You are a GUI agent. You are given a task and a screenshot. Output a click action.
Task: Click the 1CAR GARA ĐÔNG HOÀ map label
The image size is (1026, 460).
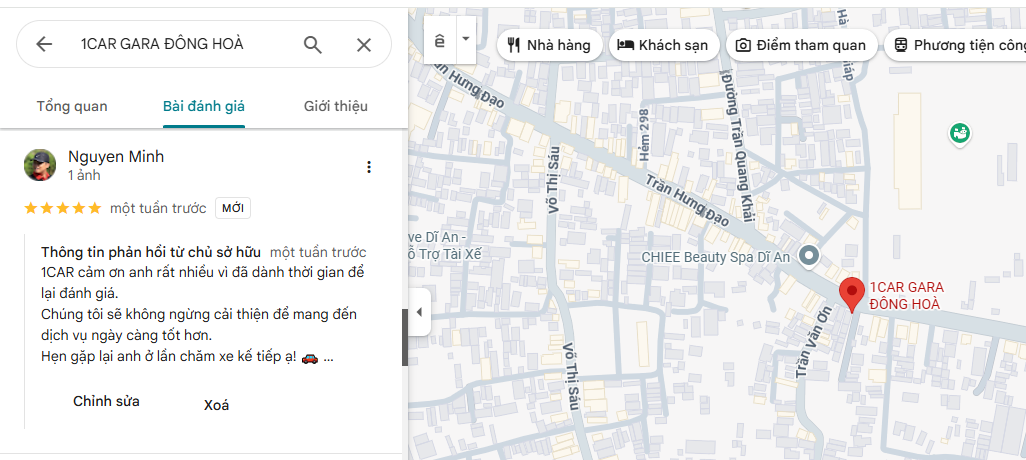pyautogui.click(x=905, y=296)
